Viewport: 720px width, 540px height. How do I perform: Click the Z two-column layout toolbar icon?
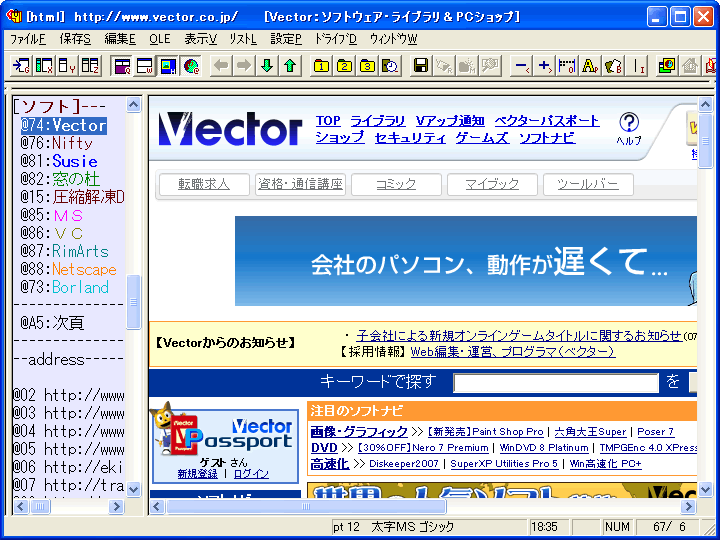90,66
